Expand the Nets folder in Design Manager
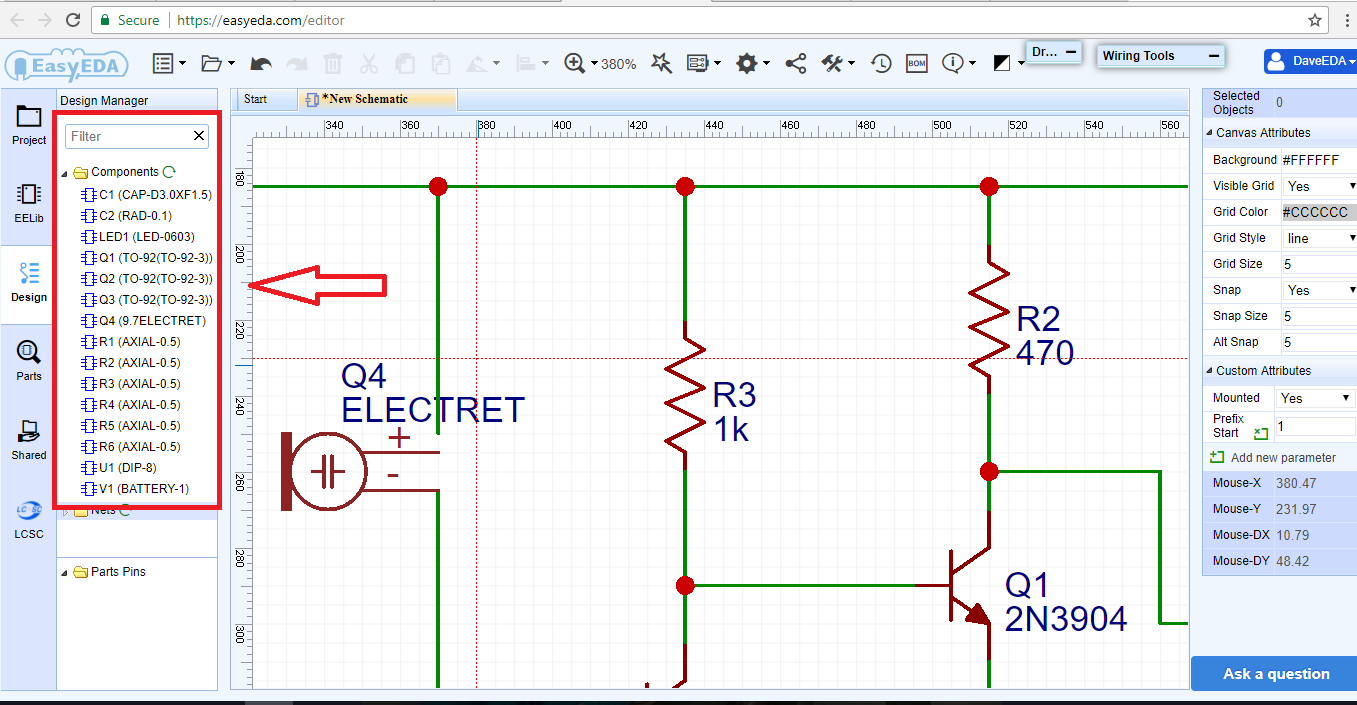 (66, 509)
